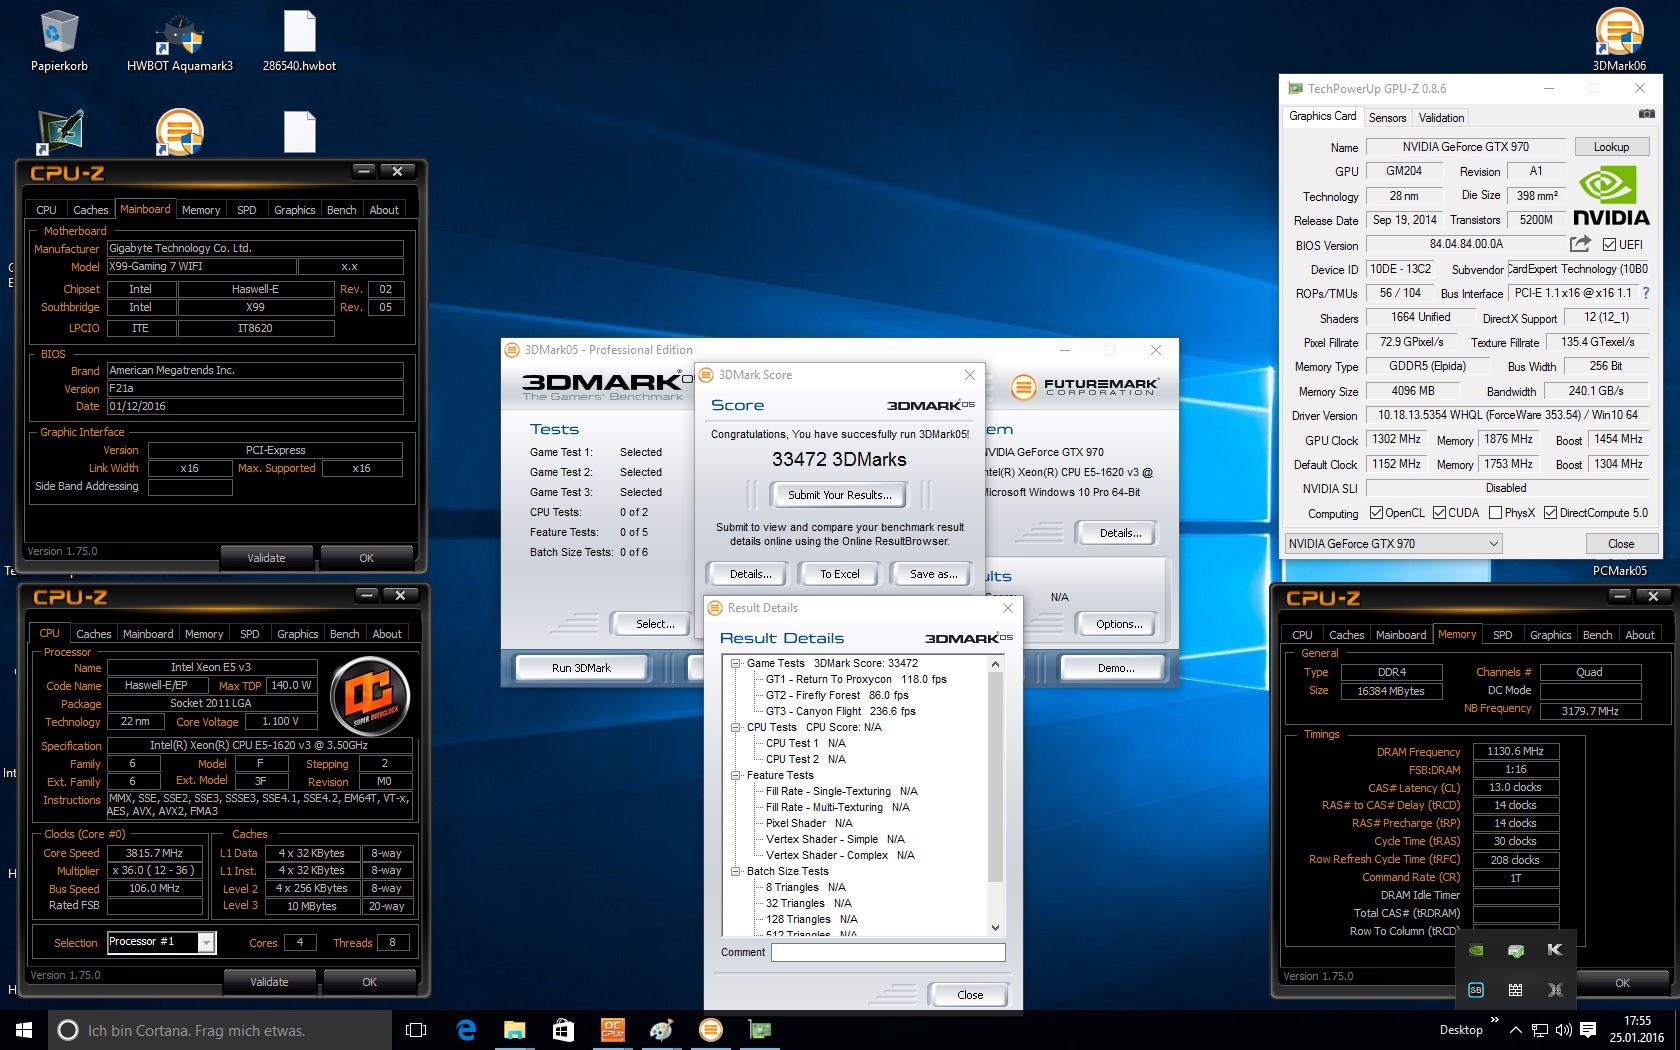Open the Graphics tab in Memory CPU-Z window
This screenshot has width=1680, height=1050.
tap(1550, 635)
